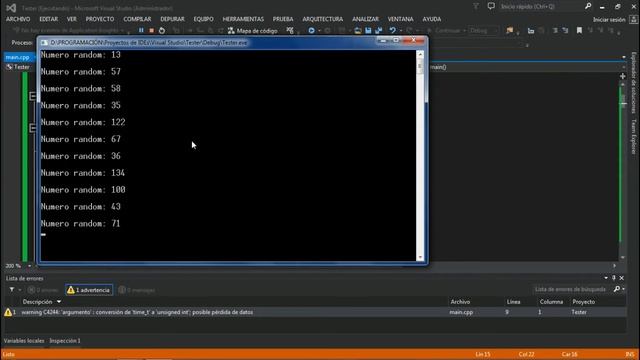Open the AYUDA menu
The image size is (640, 360).
click(432, 19)
